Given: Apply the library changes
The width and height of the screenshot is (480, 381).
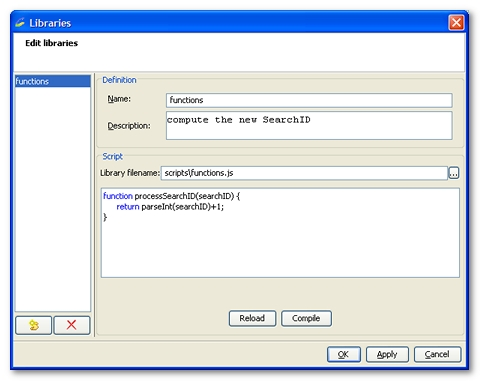Looking at the screenshot, I should pyautogui.click(x=387, y=354).
